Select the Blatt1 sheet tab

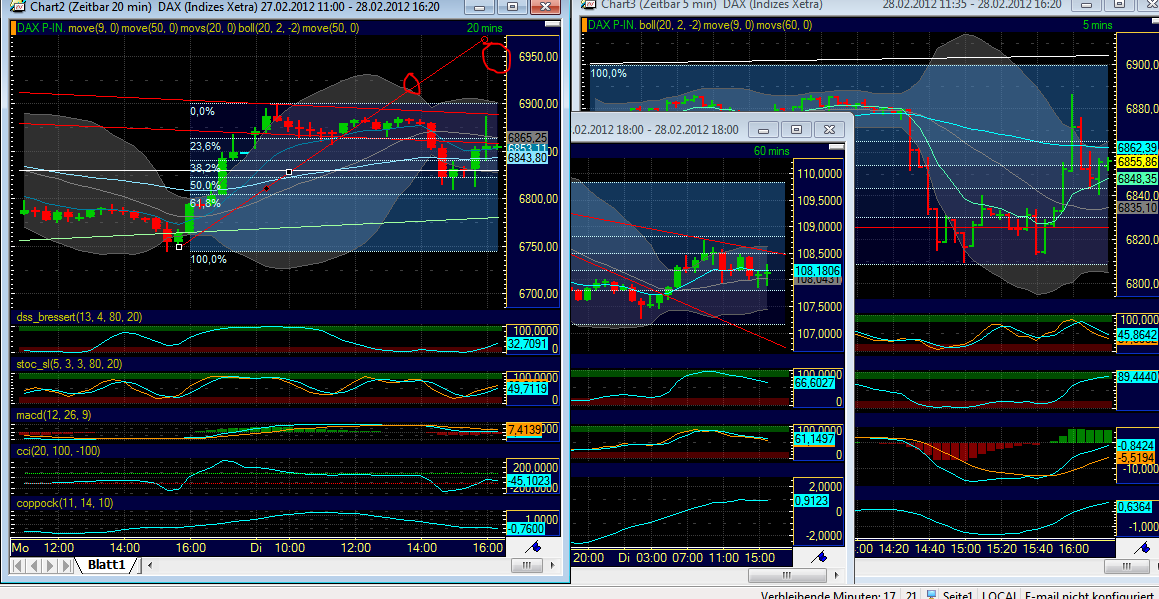[x=105, y=564]
